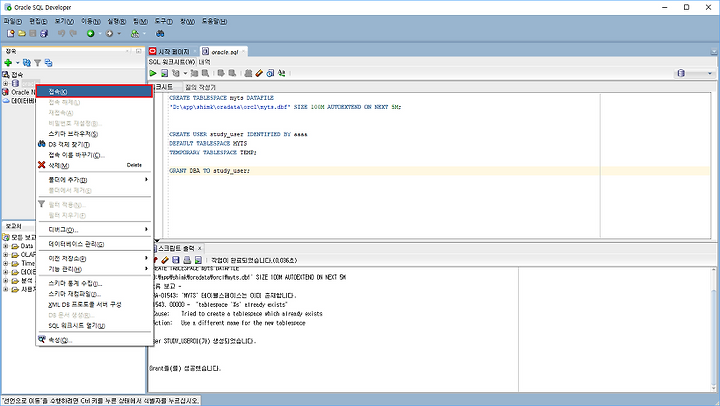
Task: Select '속성' Properties in context menu
Action: tap(94, 340)
